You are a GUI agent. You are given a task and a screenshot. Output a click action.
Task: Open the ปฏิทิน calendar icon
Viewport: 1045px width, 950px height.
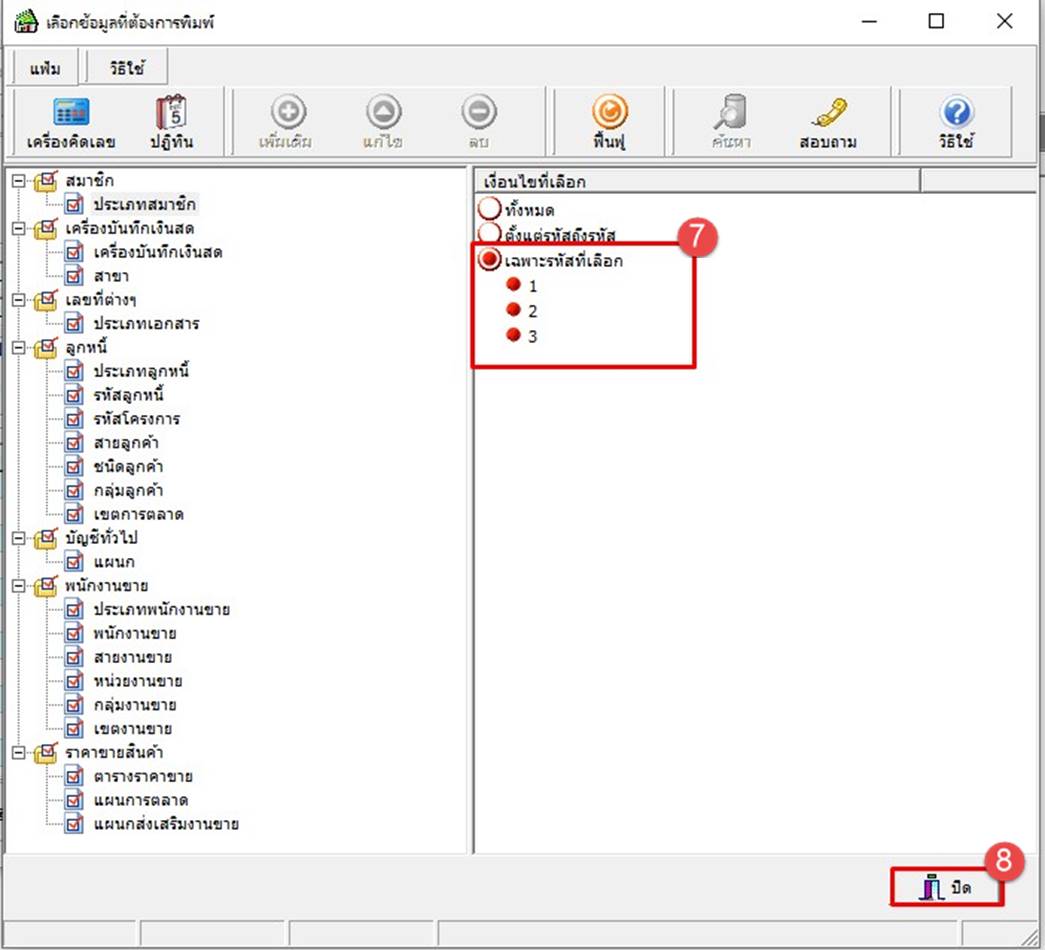click(x=171, y=114)
